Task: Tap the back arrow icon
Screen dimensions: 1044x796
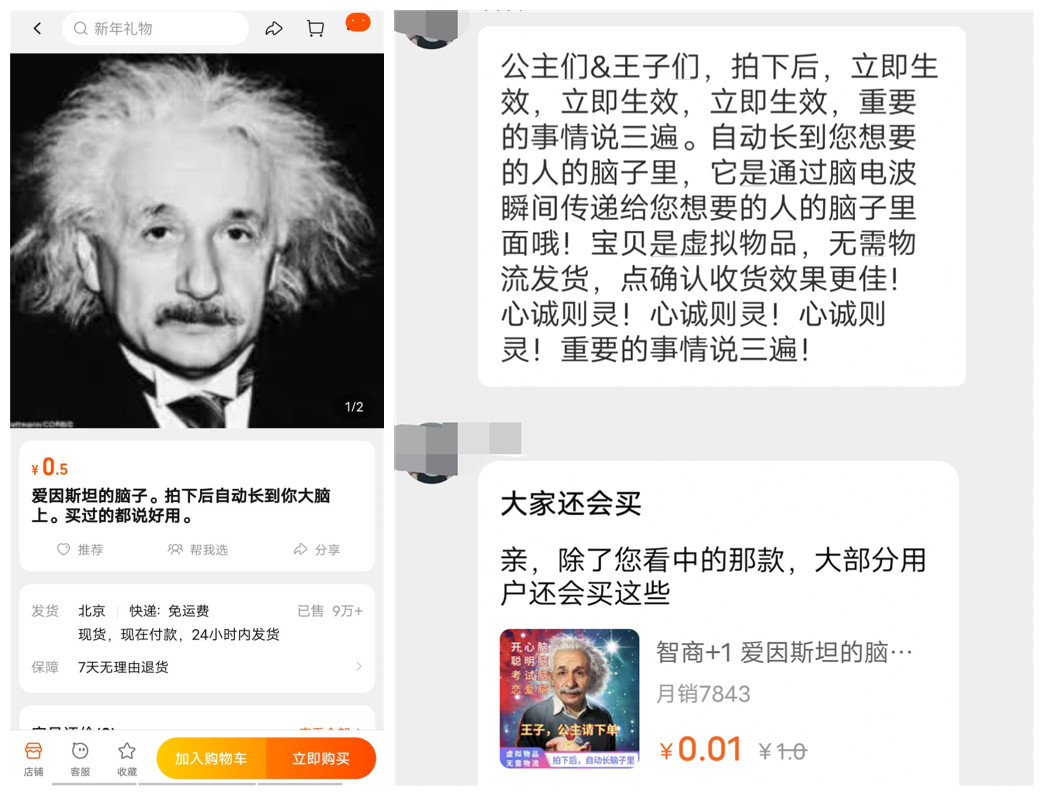Action: coord(37,29)
